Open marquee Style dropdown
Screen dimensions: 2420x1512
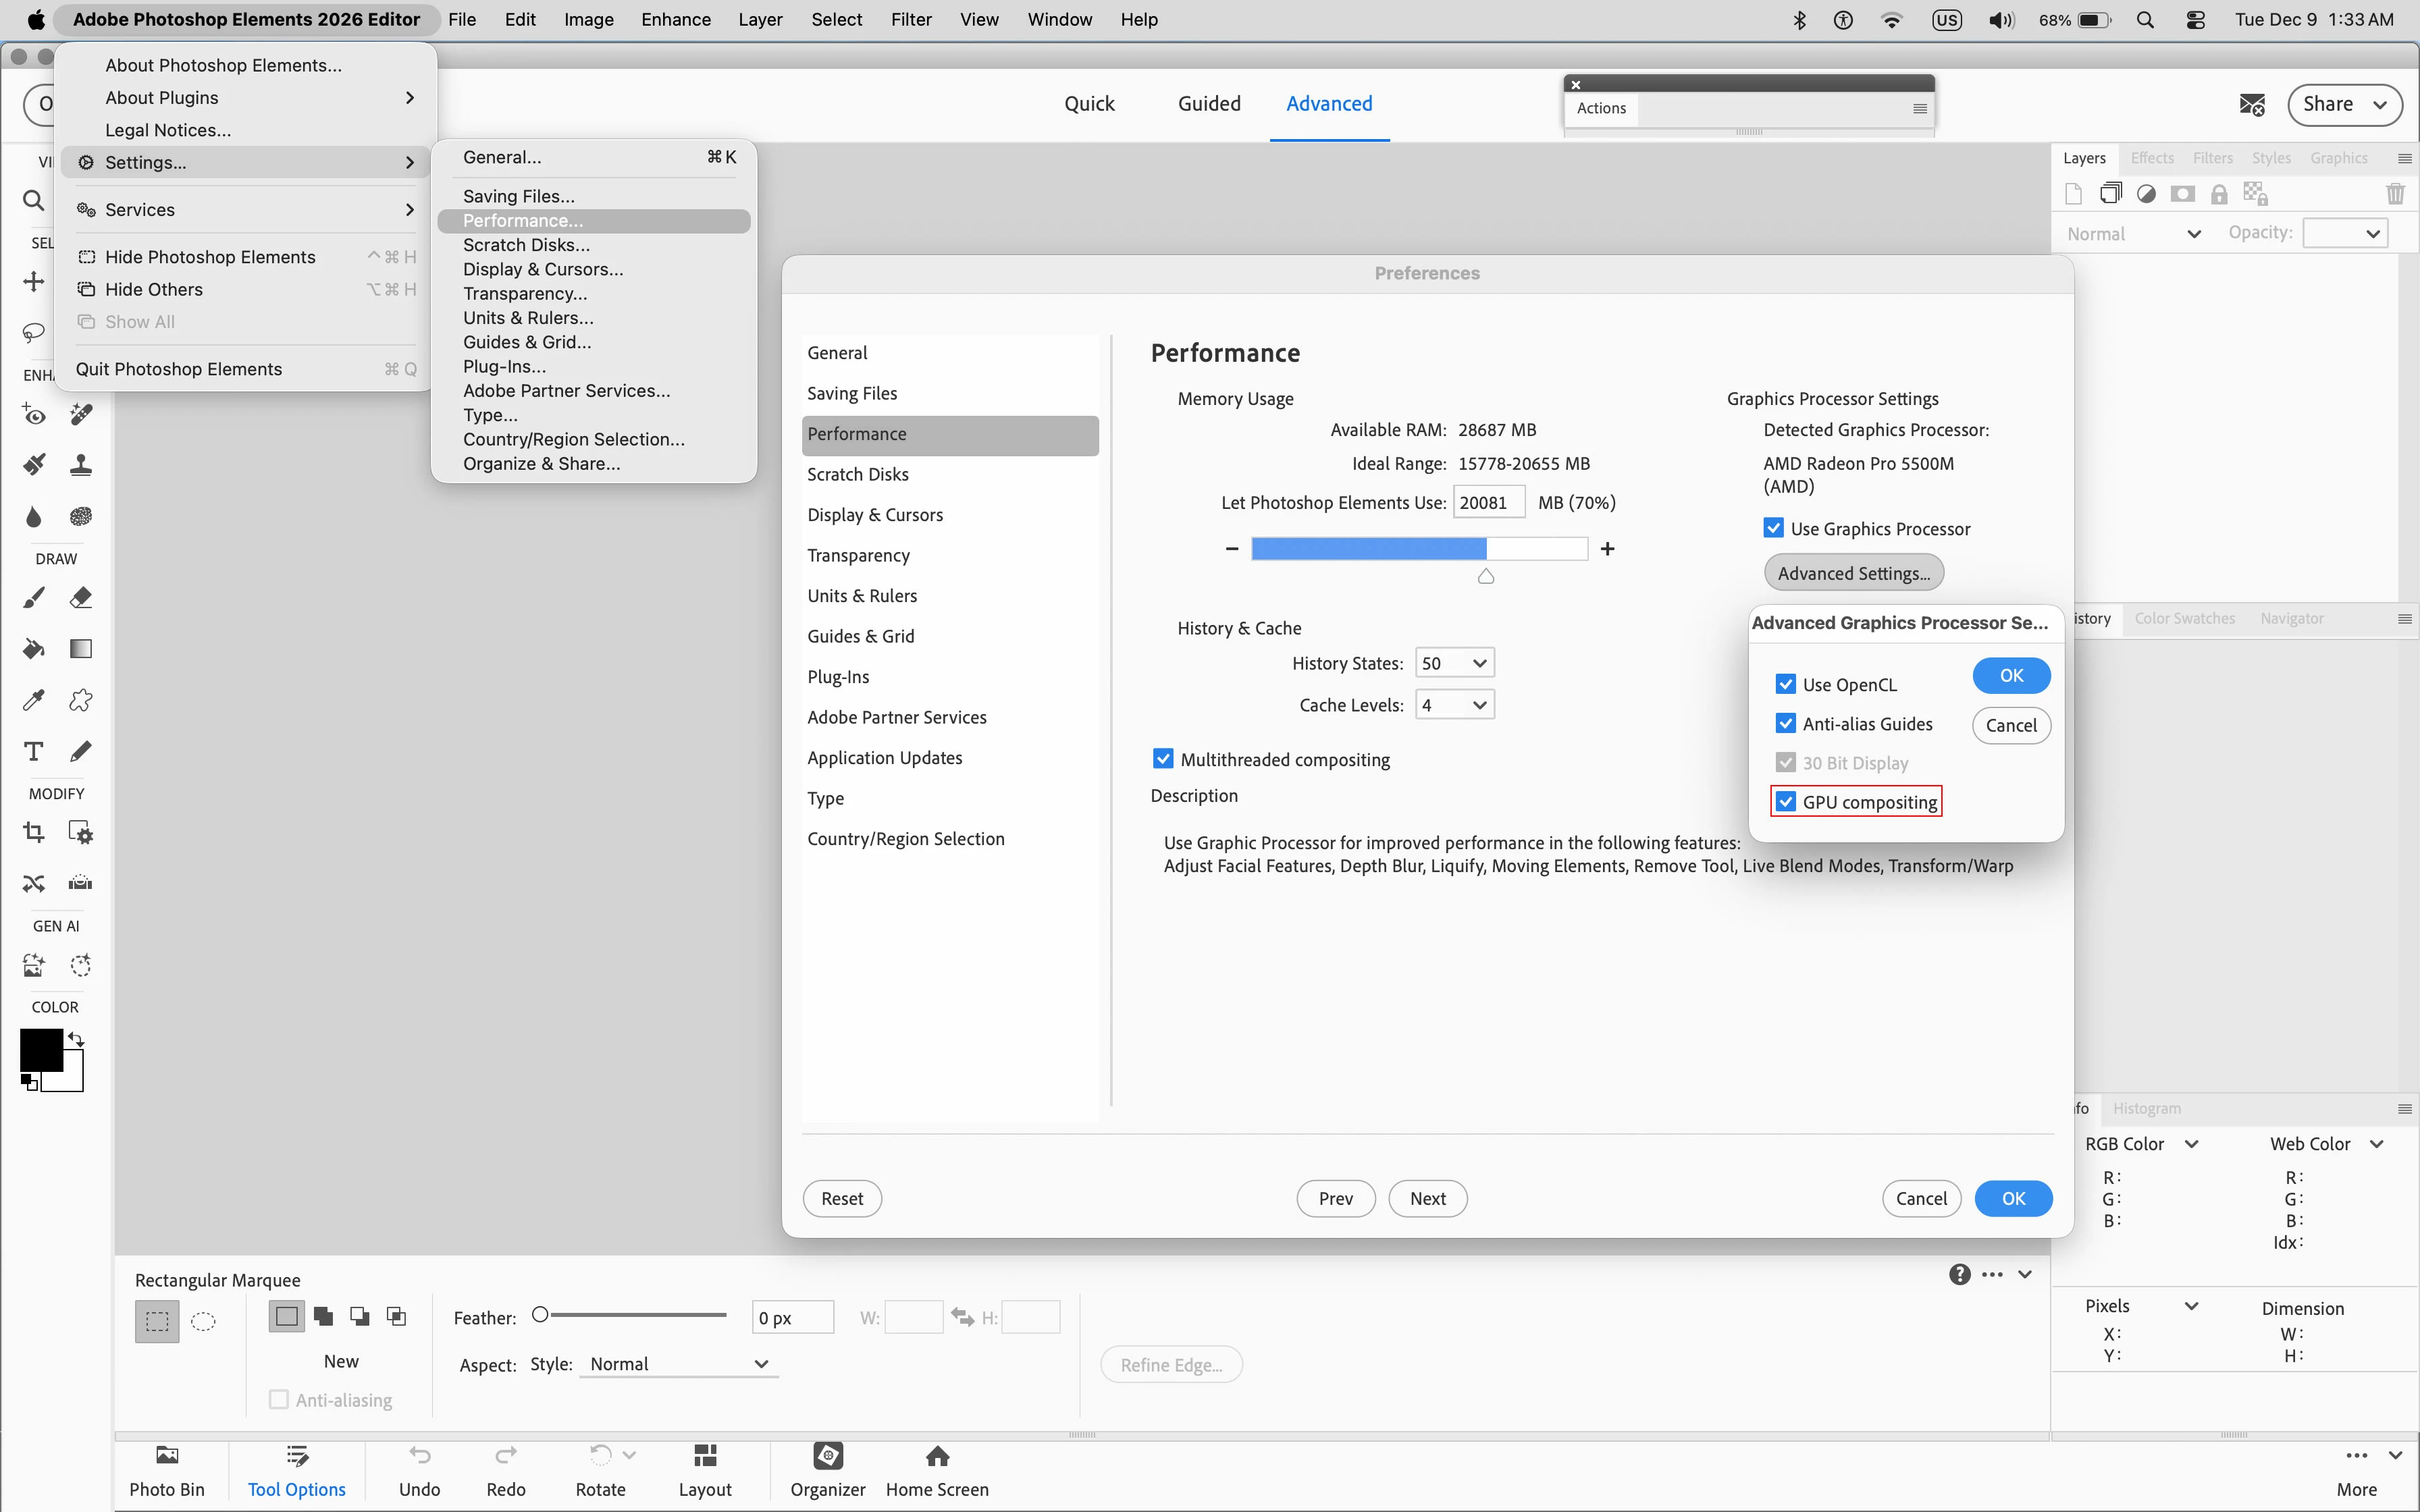678,1364
